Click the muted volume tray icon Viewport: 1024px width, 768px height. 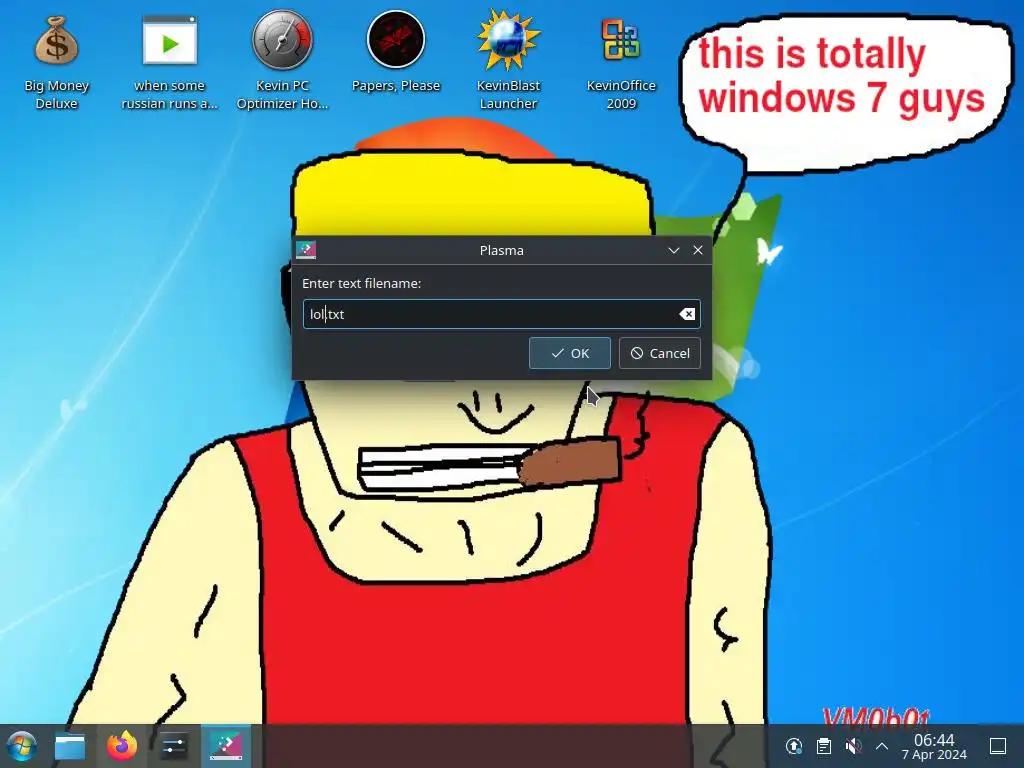[853, 746]
